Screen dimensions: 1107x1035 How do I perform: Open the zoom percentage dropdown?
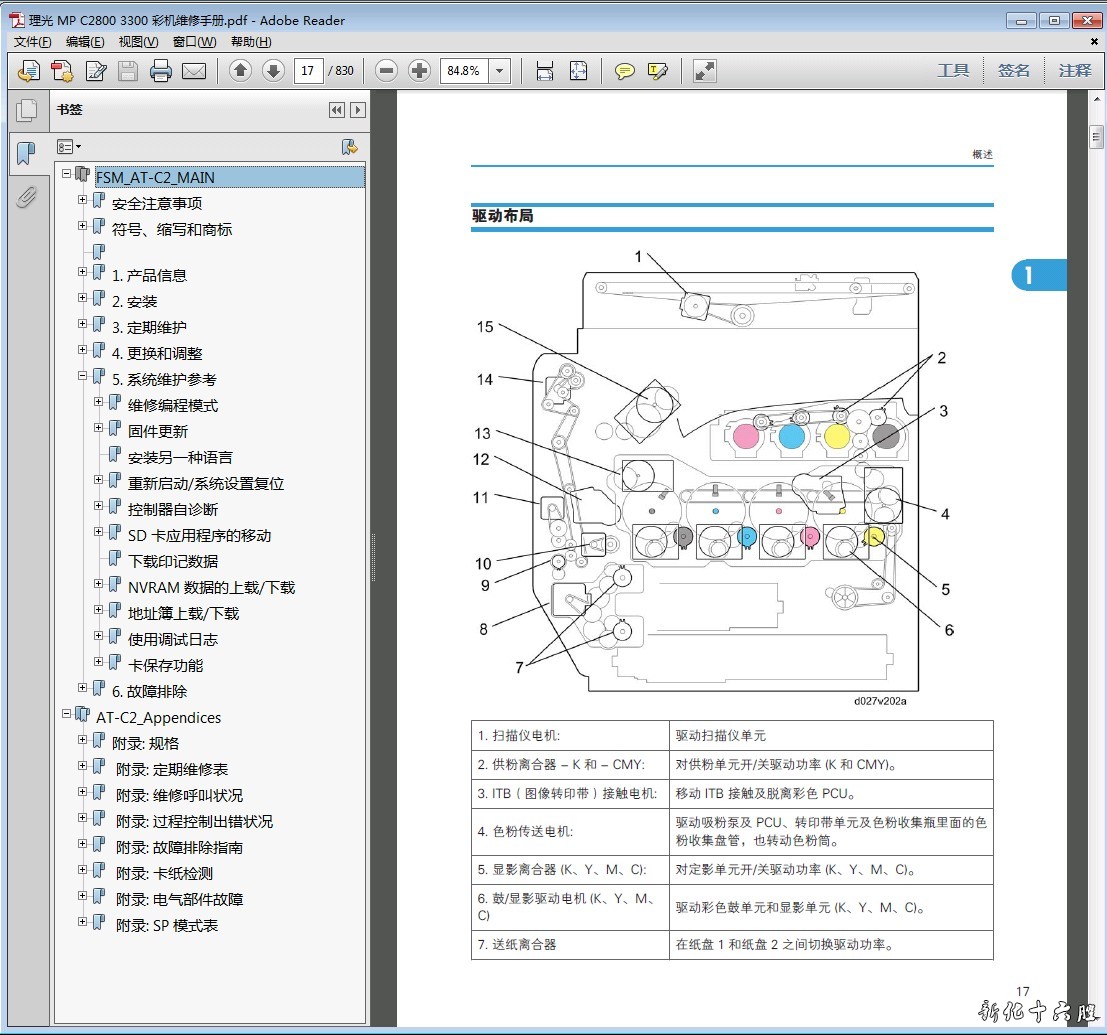click(x=500, y=71)
